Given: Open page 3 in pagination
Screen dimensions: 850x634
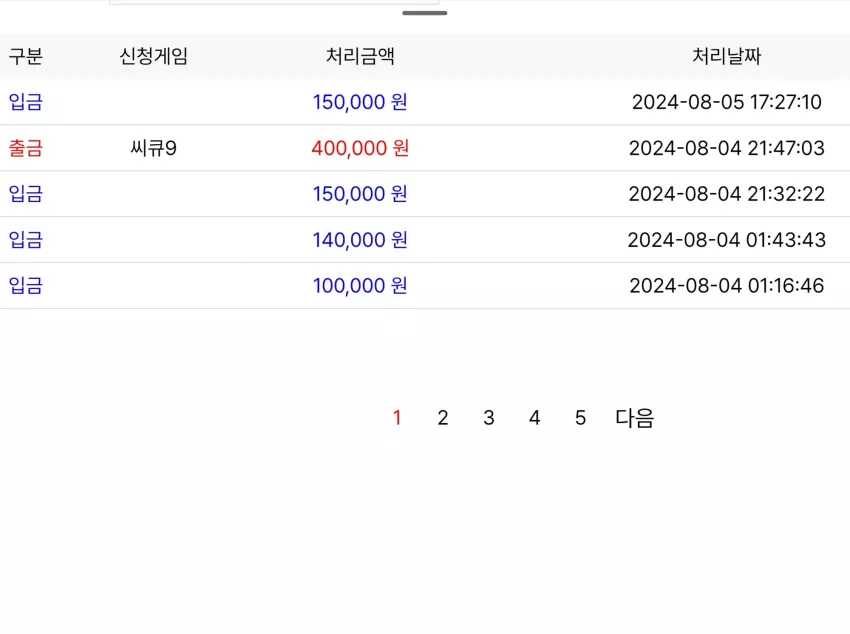Looking at the screenshot, I should coord(489,418).
